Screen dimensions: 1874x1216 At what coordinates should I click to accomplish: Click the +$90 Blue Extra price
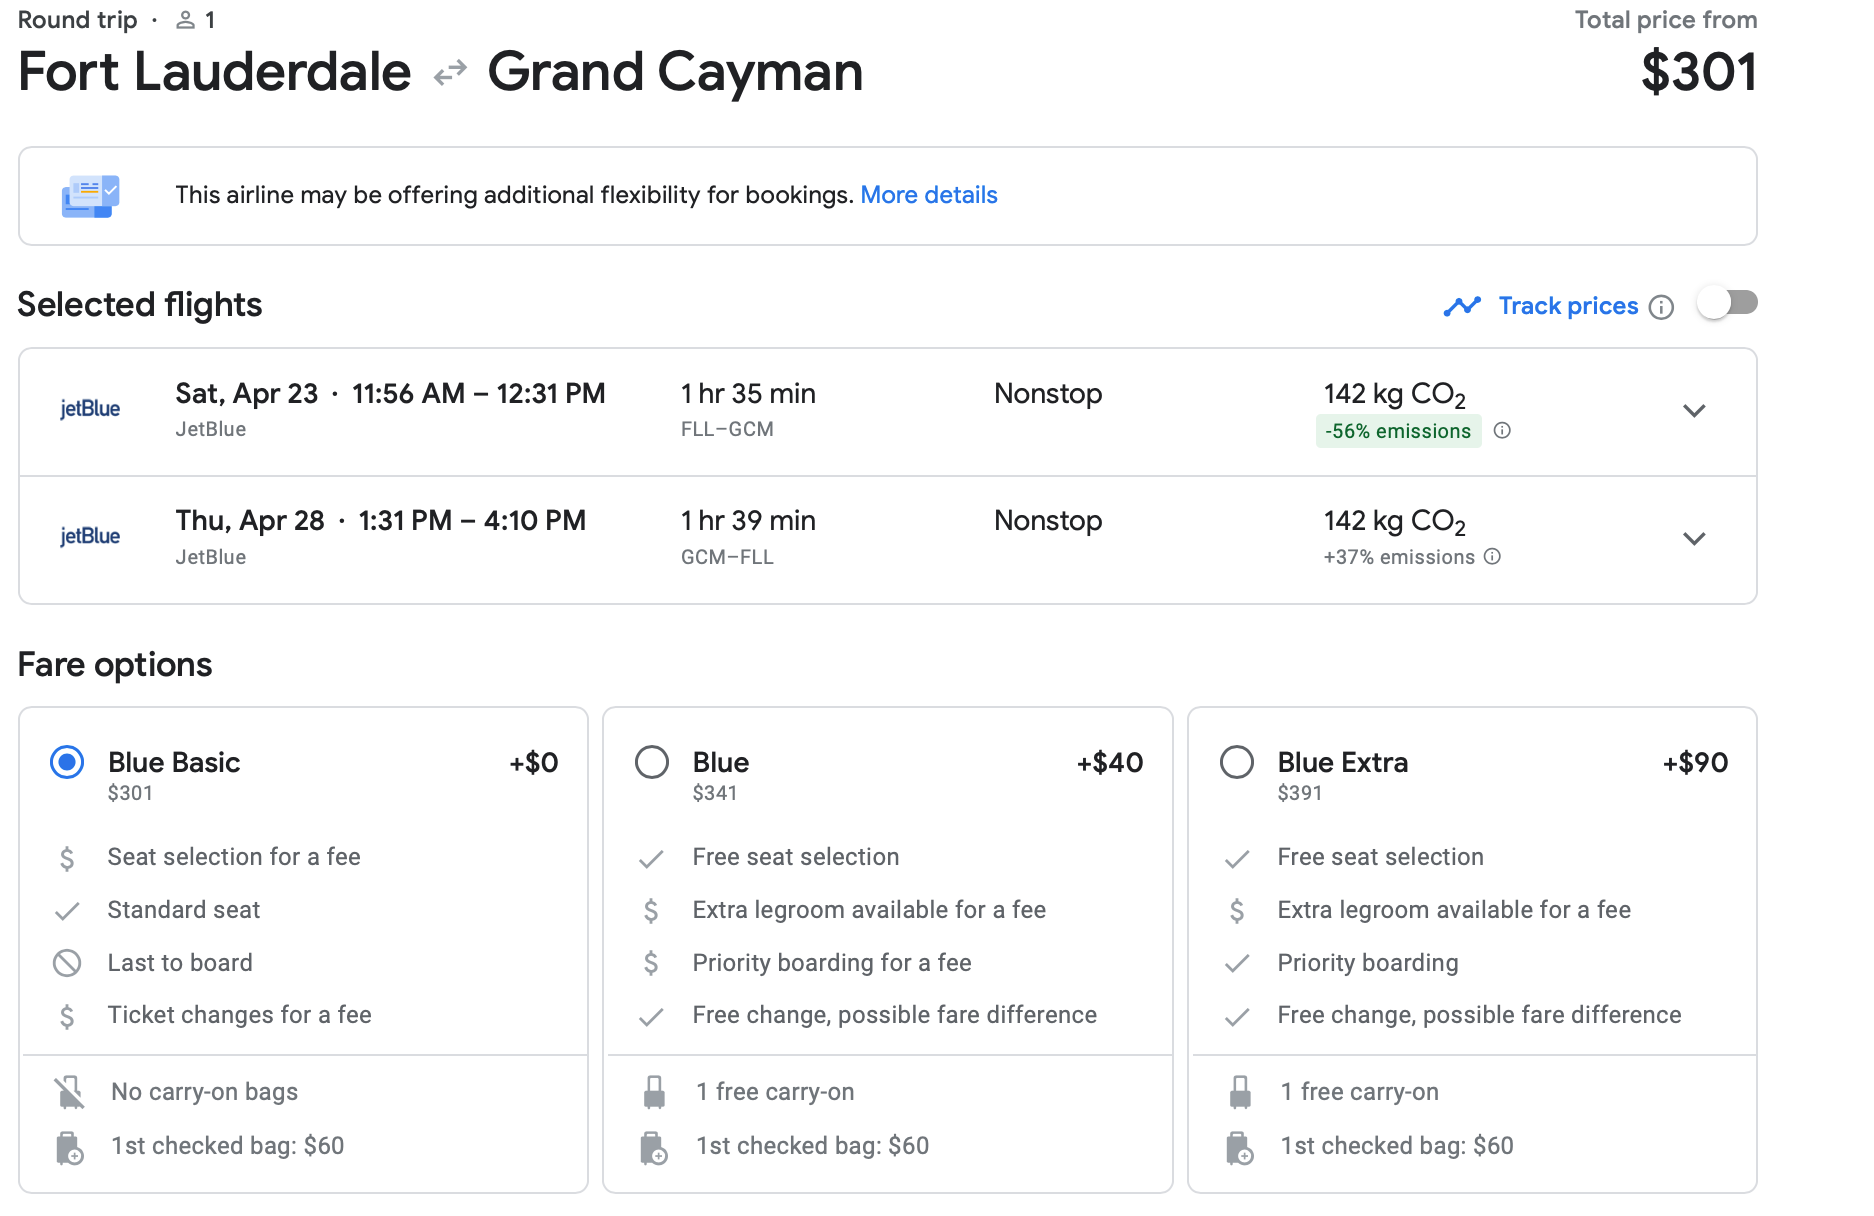1695,763
